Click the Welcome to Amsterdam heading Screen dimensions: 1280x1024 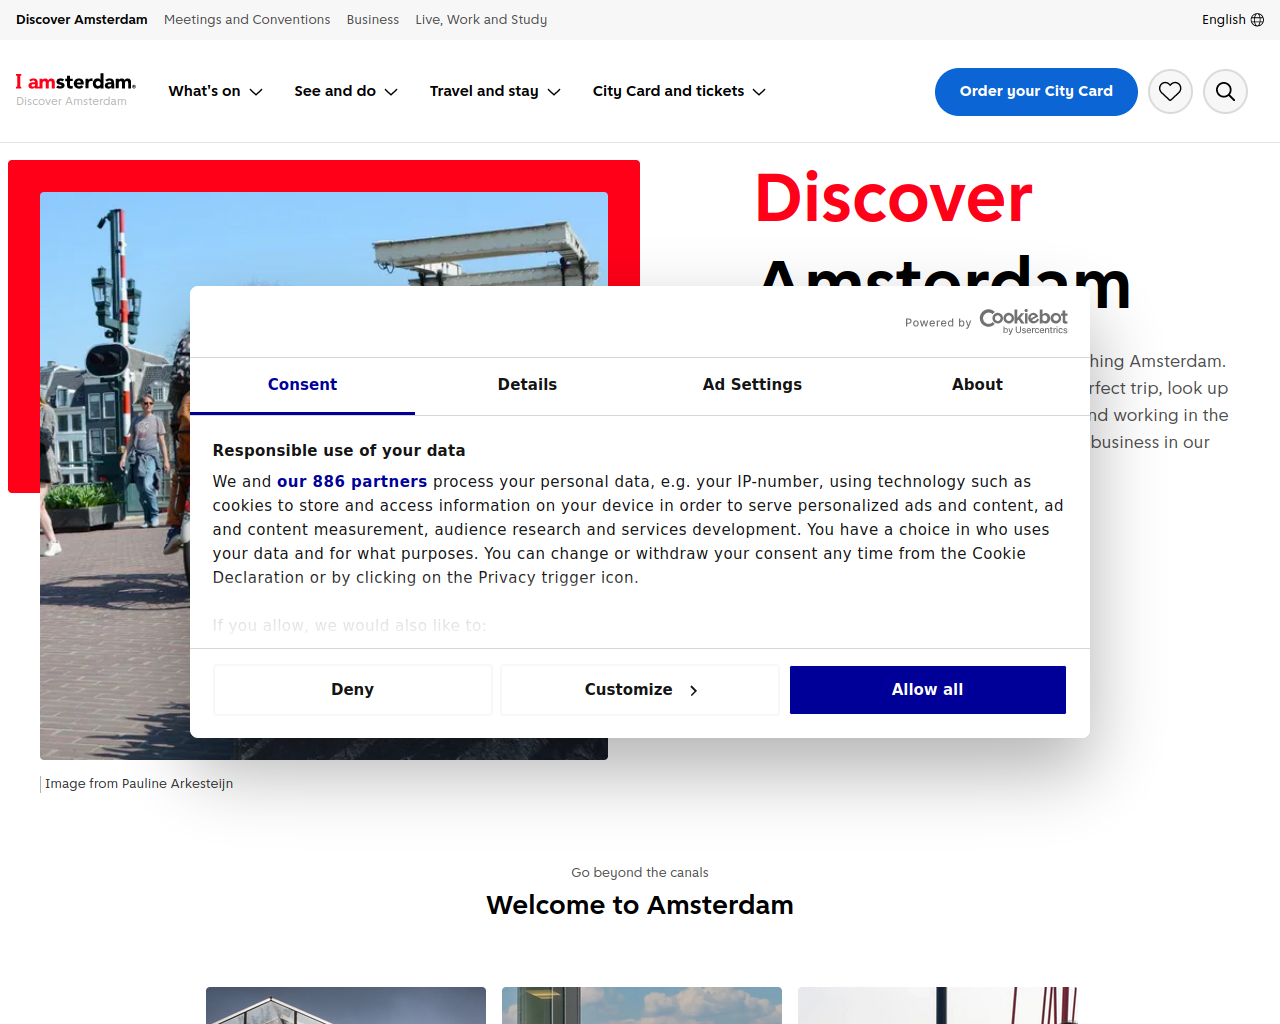640,905
